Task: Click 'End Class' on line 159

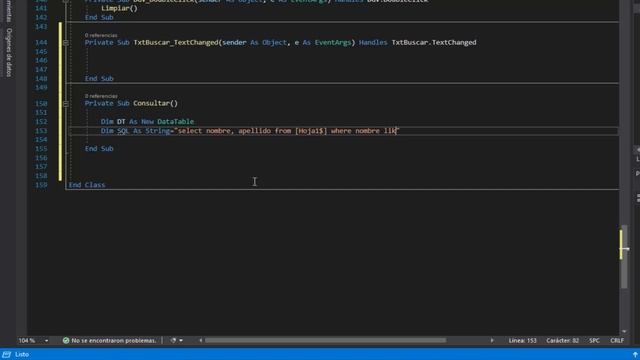Action: click(87, 185)
